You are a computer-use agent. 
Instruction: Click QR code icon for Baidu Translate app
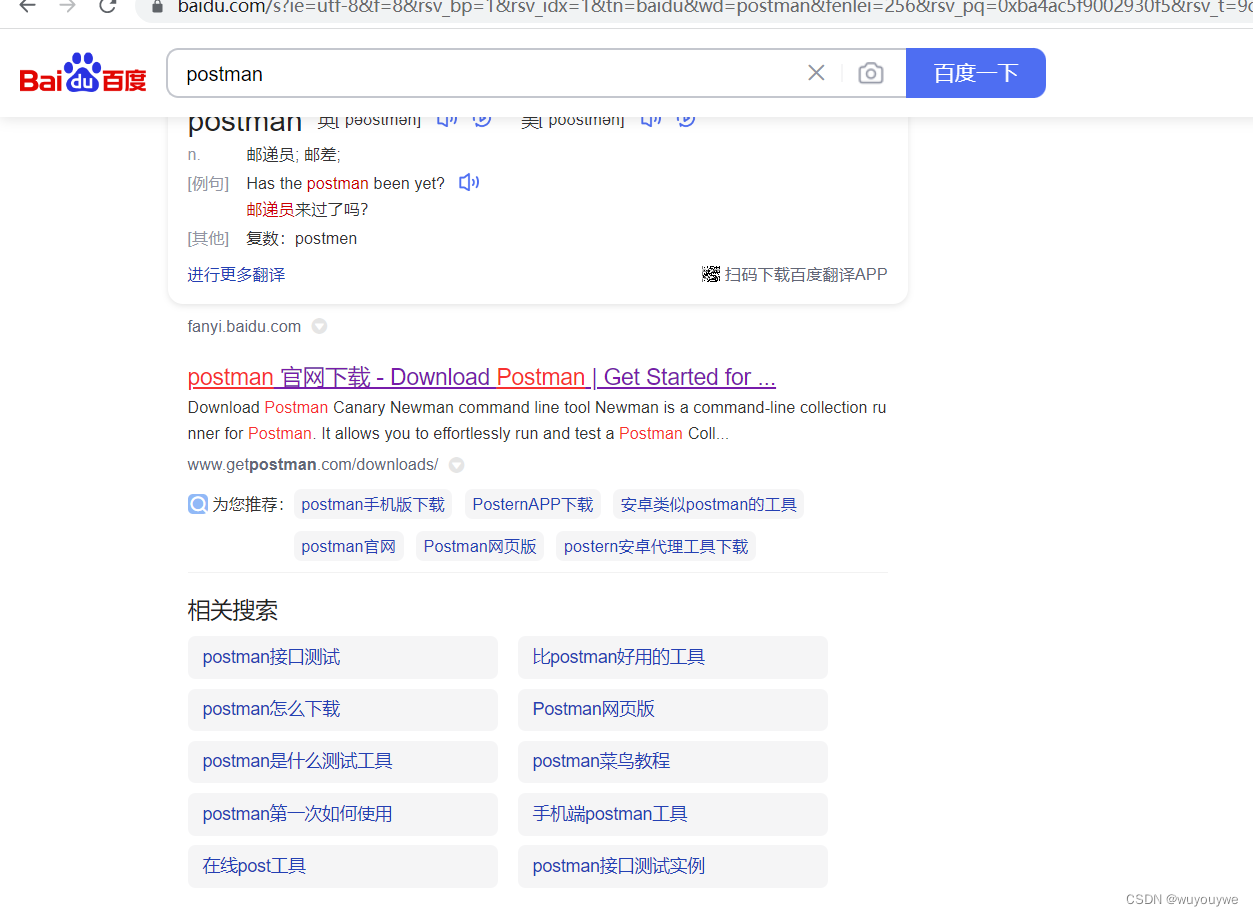[711, 274]
